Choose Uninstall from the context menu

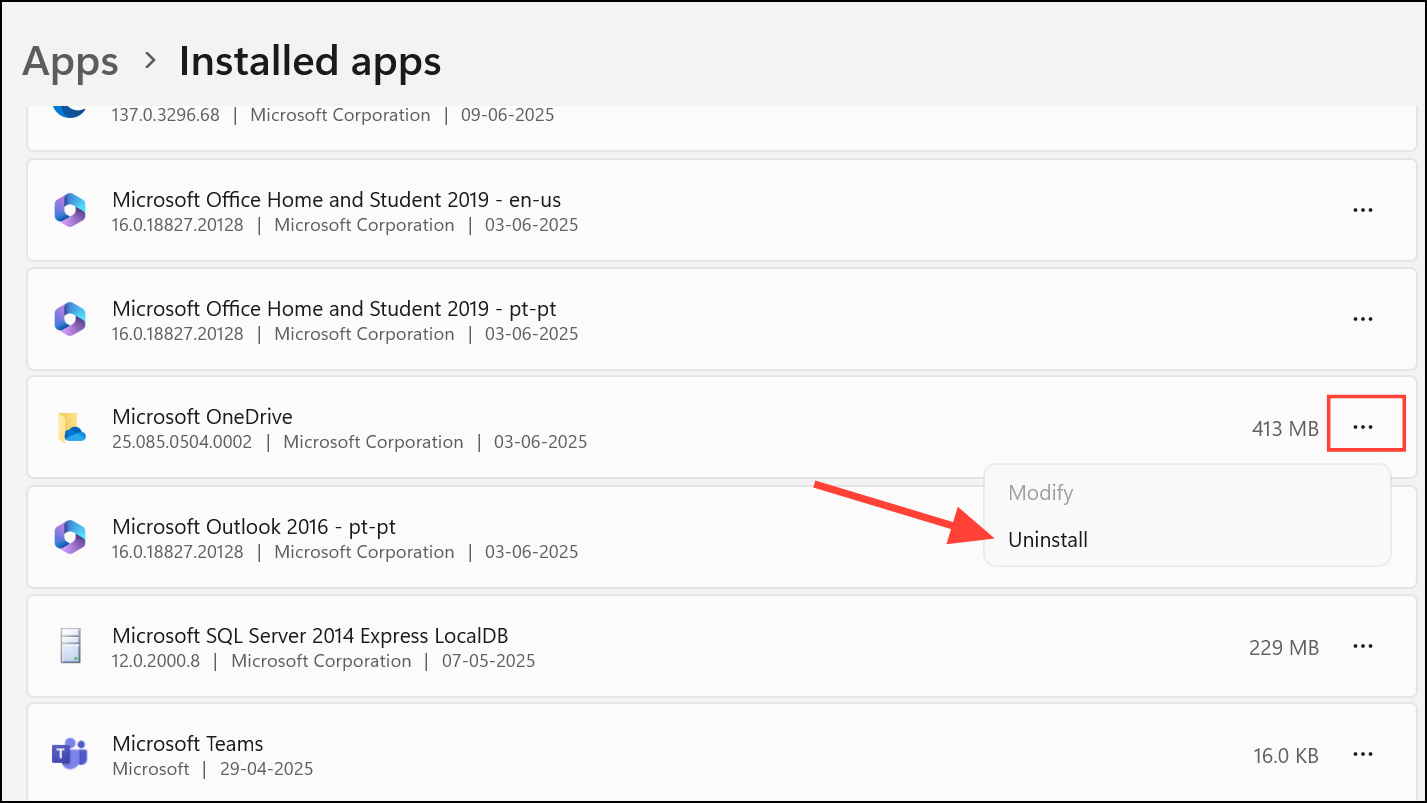click(x=1048, y=540)
